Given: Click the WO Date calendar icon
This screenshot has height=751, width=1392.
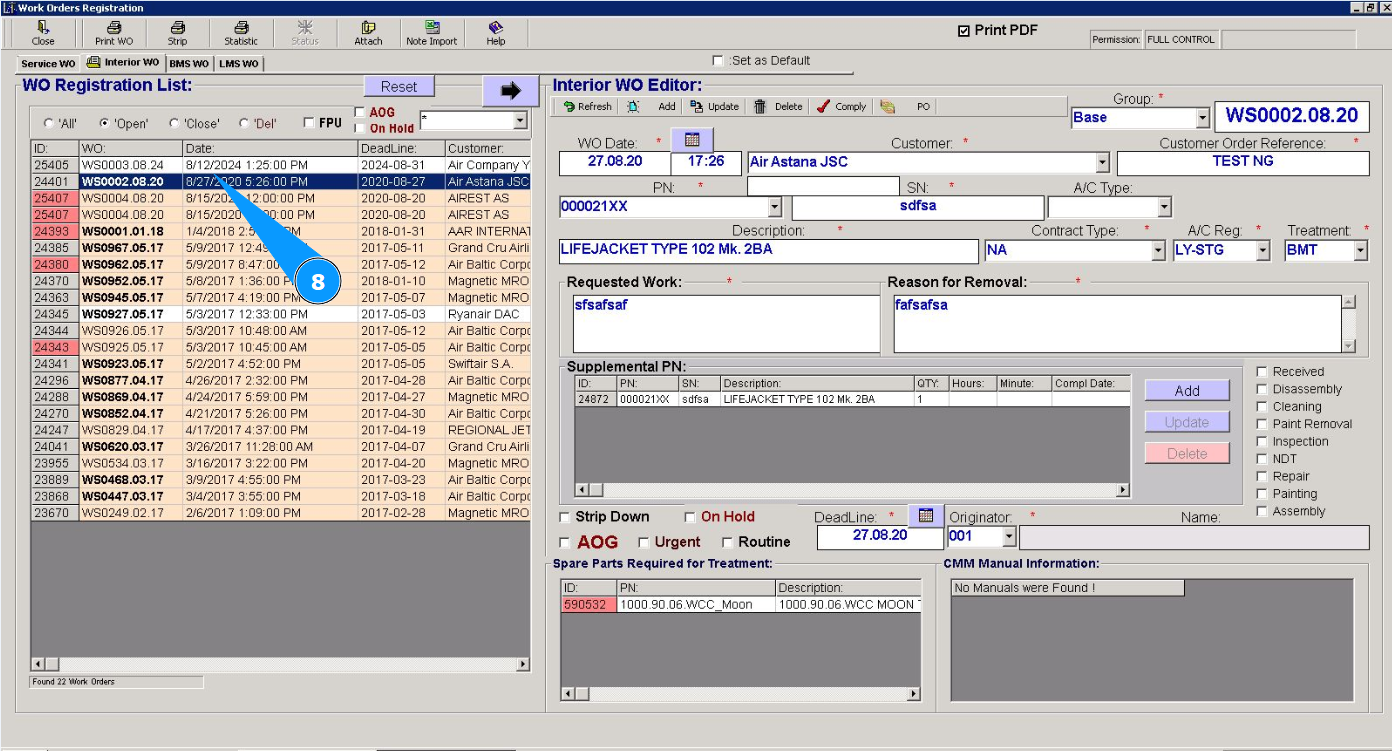Looking at the screenshot, I should 692,140.
